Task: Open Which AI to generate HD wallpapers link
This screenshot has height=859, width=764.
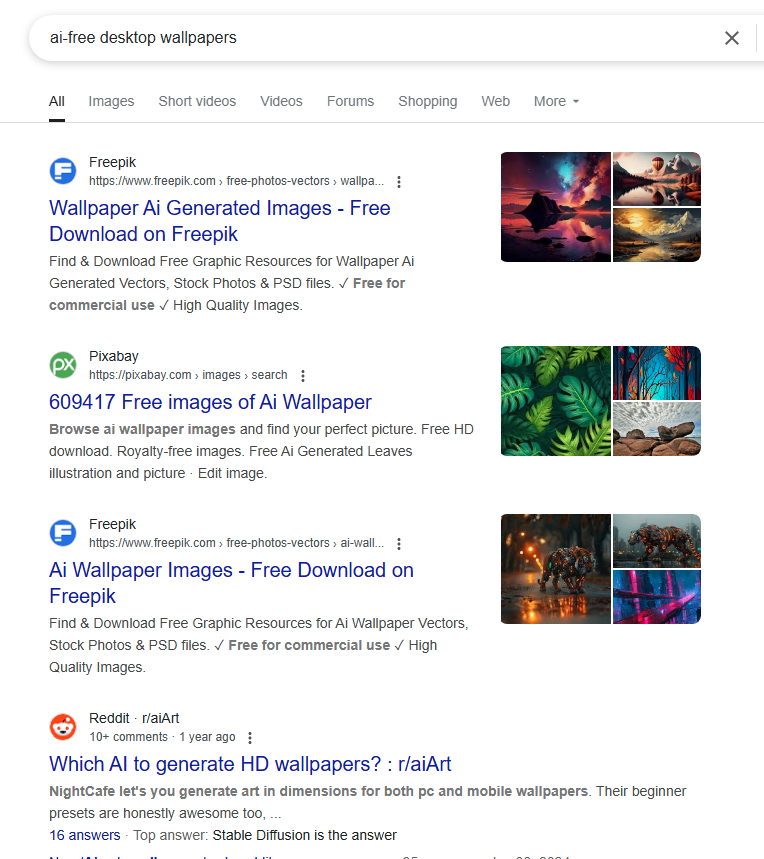Action: [x=250, y=764]
